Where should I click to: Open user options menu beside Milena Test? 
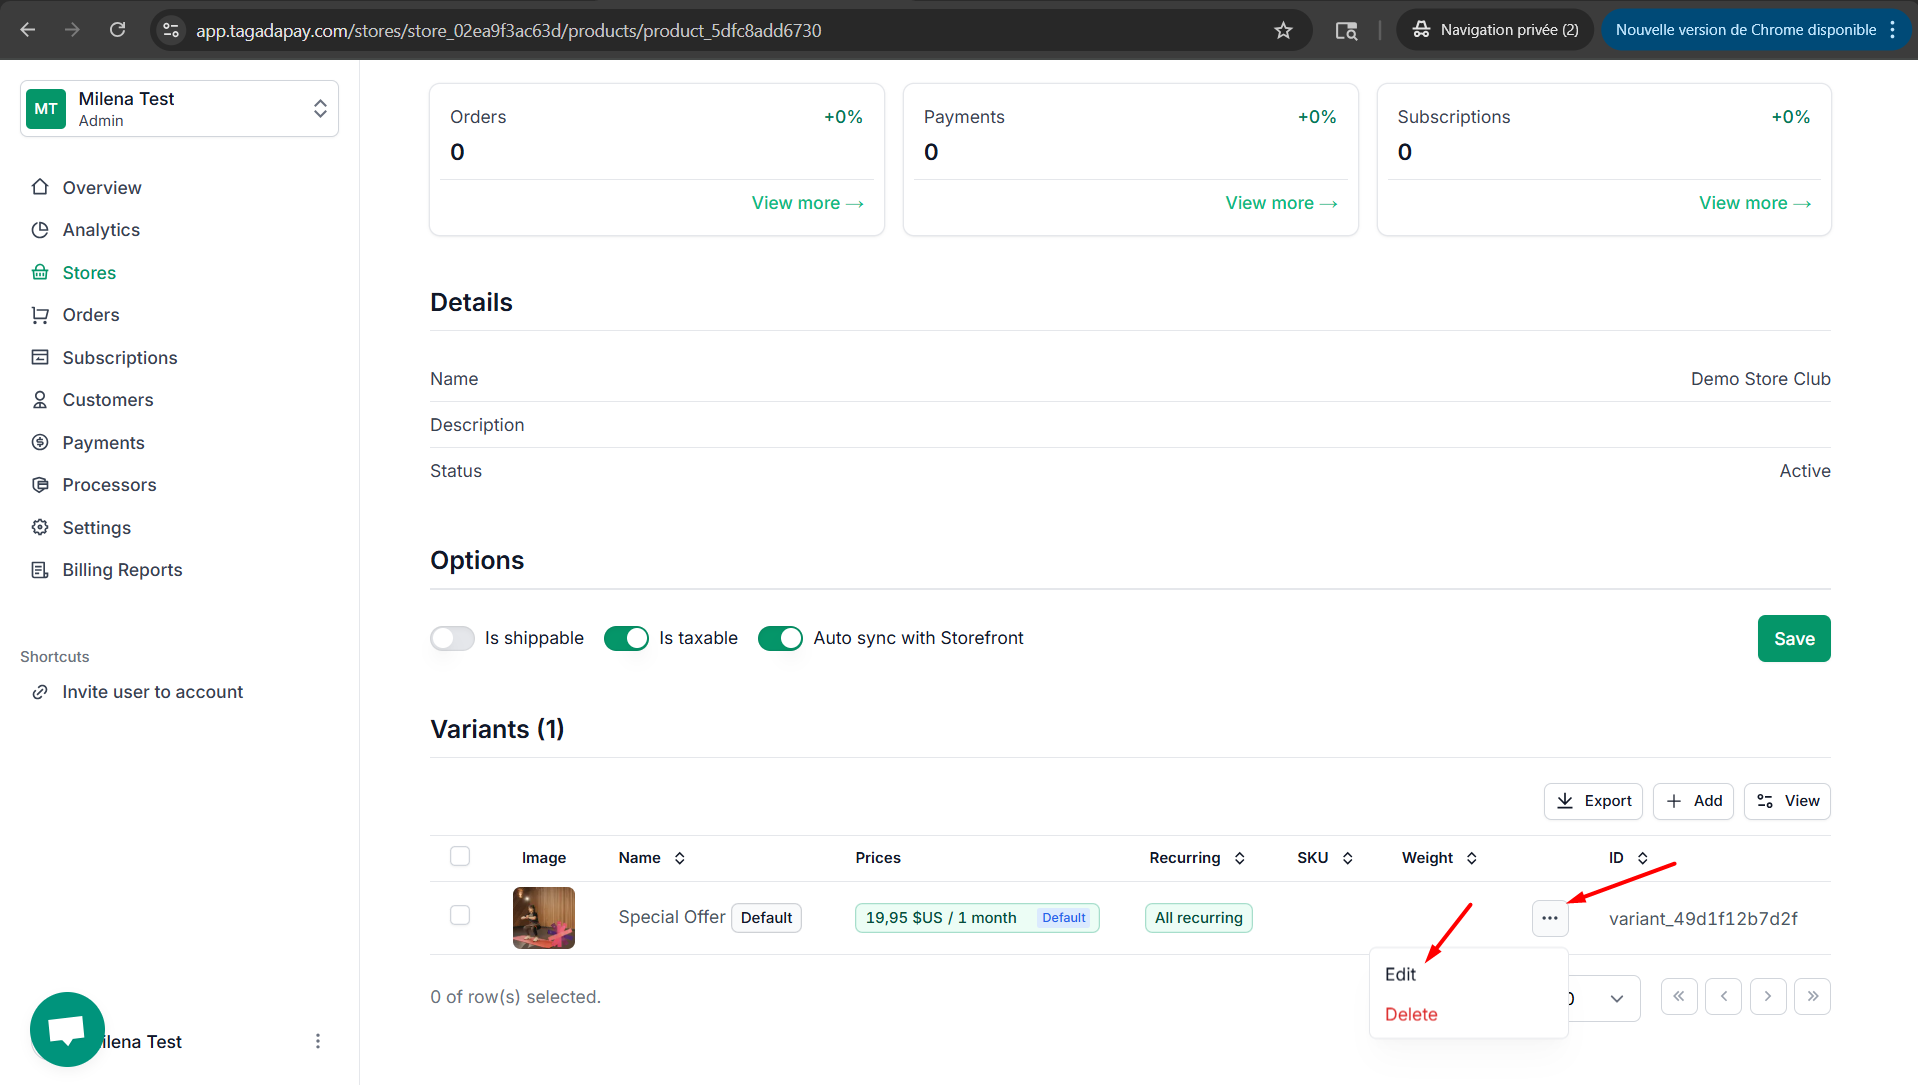click(x=318, y=1041)
